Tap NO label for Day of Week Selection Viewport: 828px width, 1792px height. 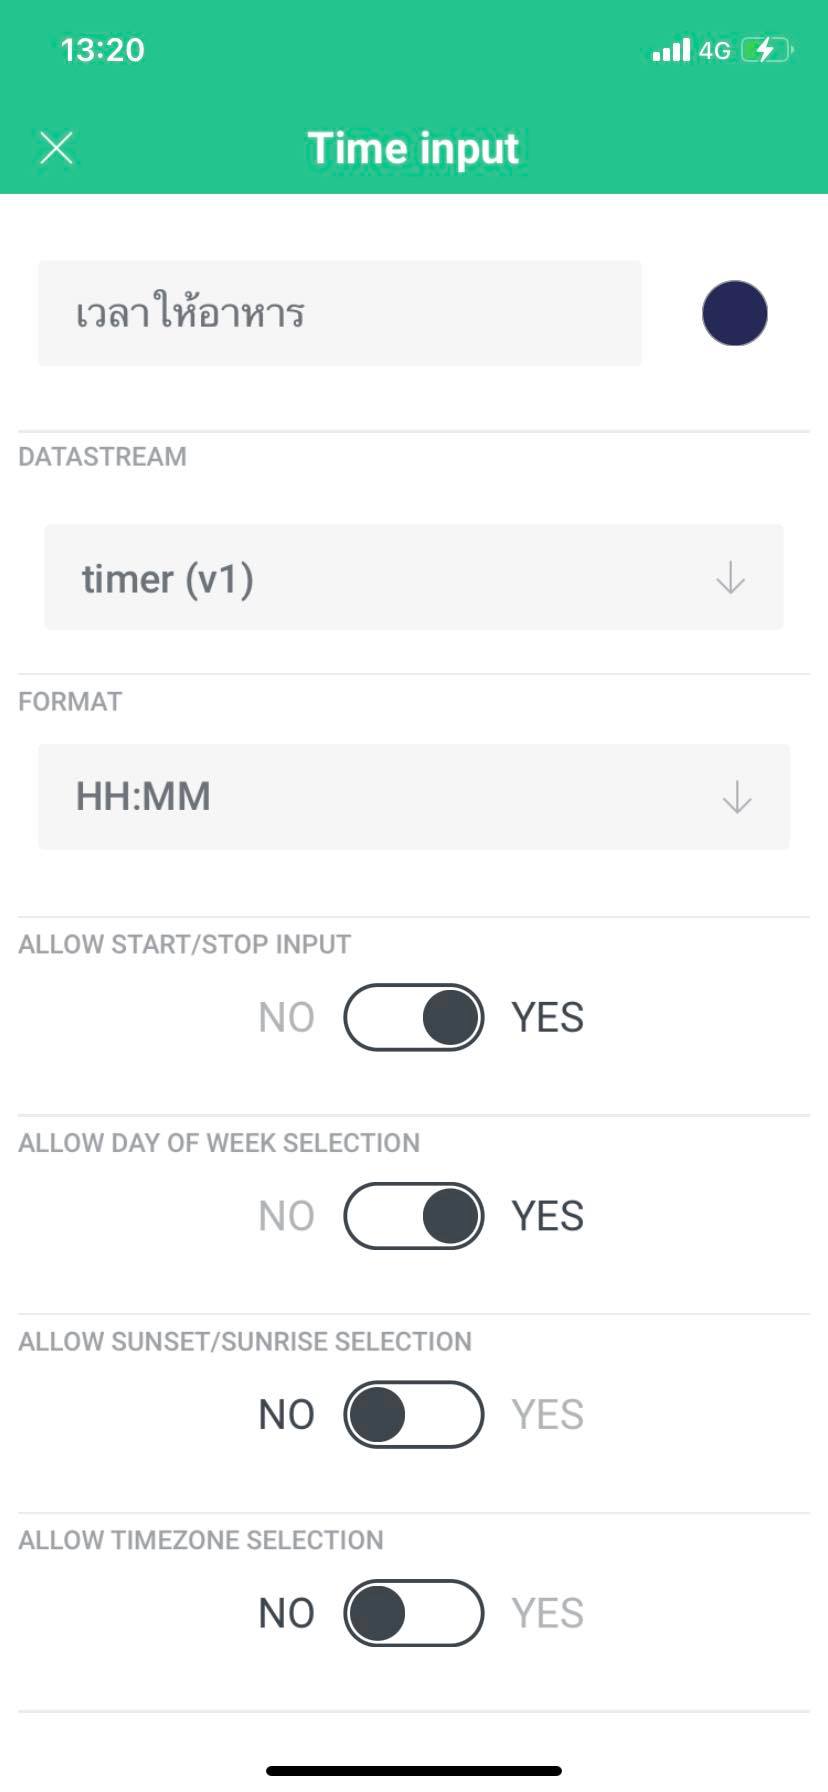coord(286,1217)
